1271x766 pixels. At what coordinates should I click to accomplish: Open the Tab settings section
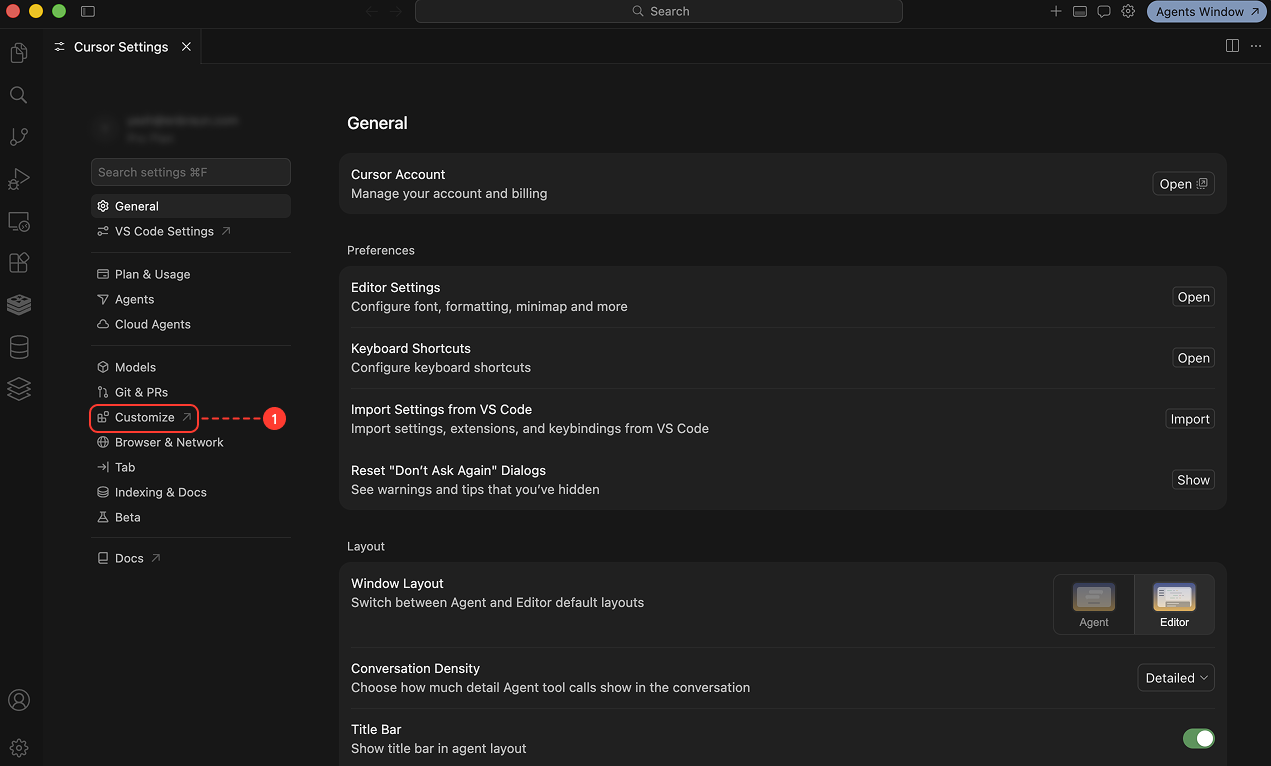[191, 467]
